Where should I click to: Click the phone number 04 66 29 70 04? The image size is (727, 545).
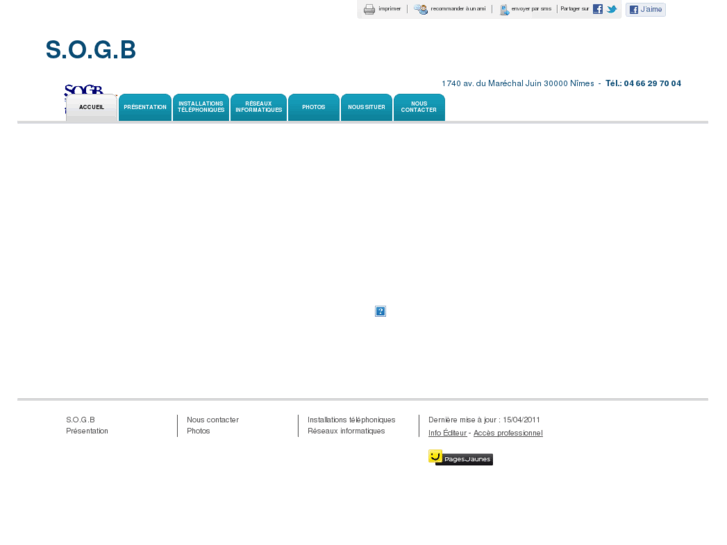click(652, 83)
